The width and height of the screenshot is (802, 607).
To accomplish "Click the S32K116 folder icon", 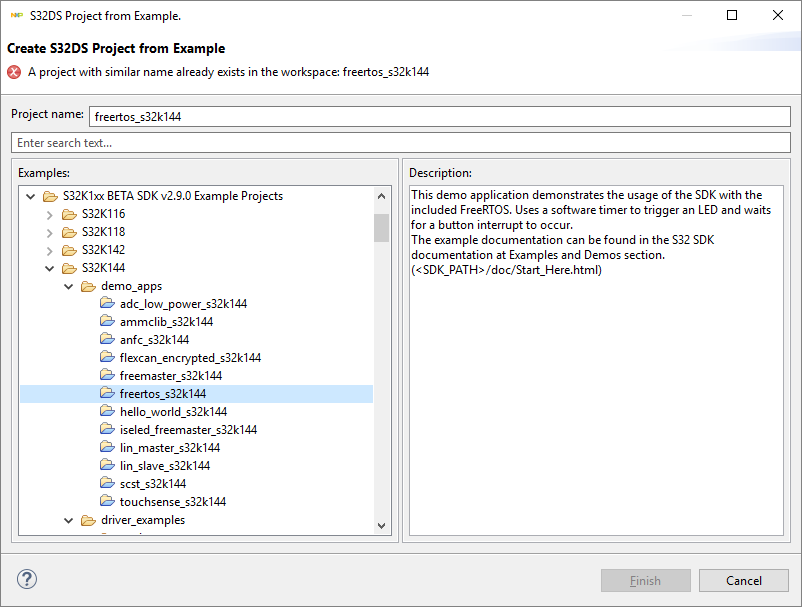I will [69, 214].
